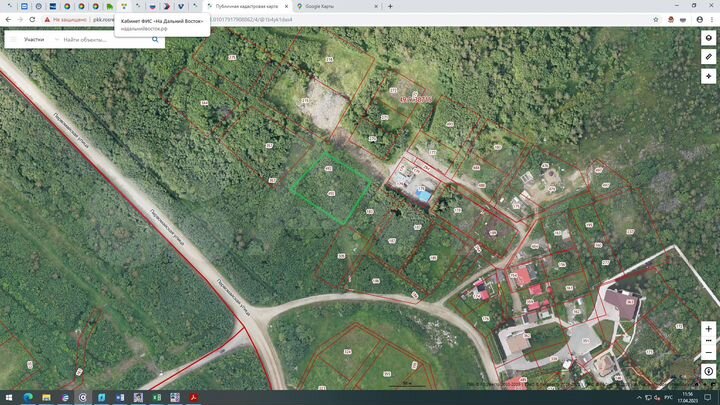
Task: Click into the Найти объекты search field
Action: 106,39
